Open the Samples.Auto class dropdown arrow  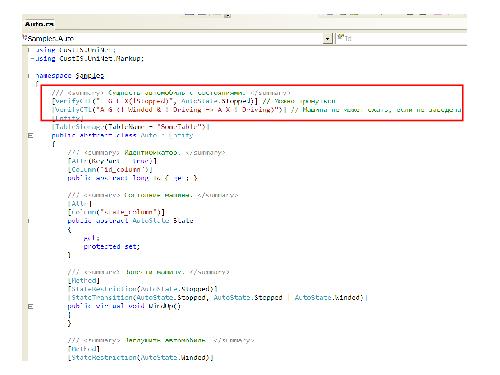pos(328,39)
